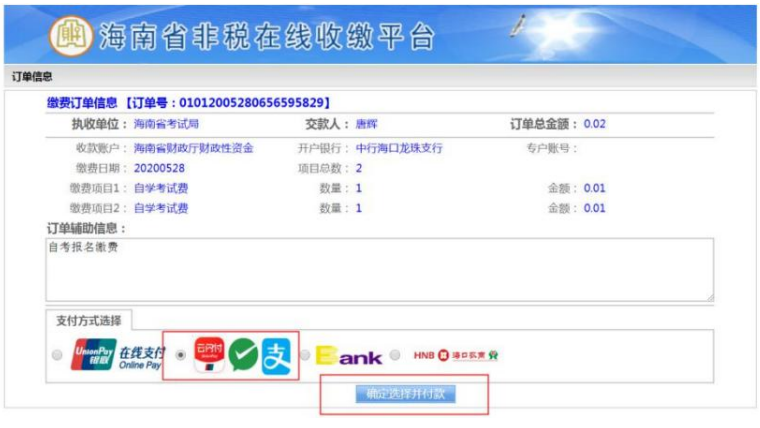The width and height of the screenshot is (760, 428).
Task: Select the UnionPay radio button
Action: (x=57, y=355)
